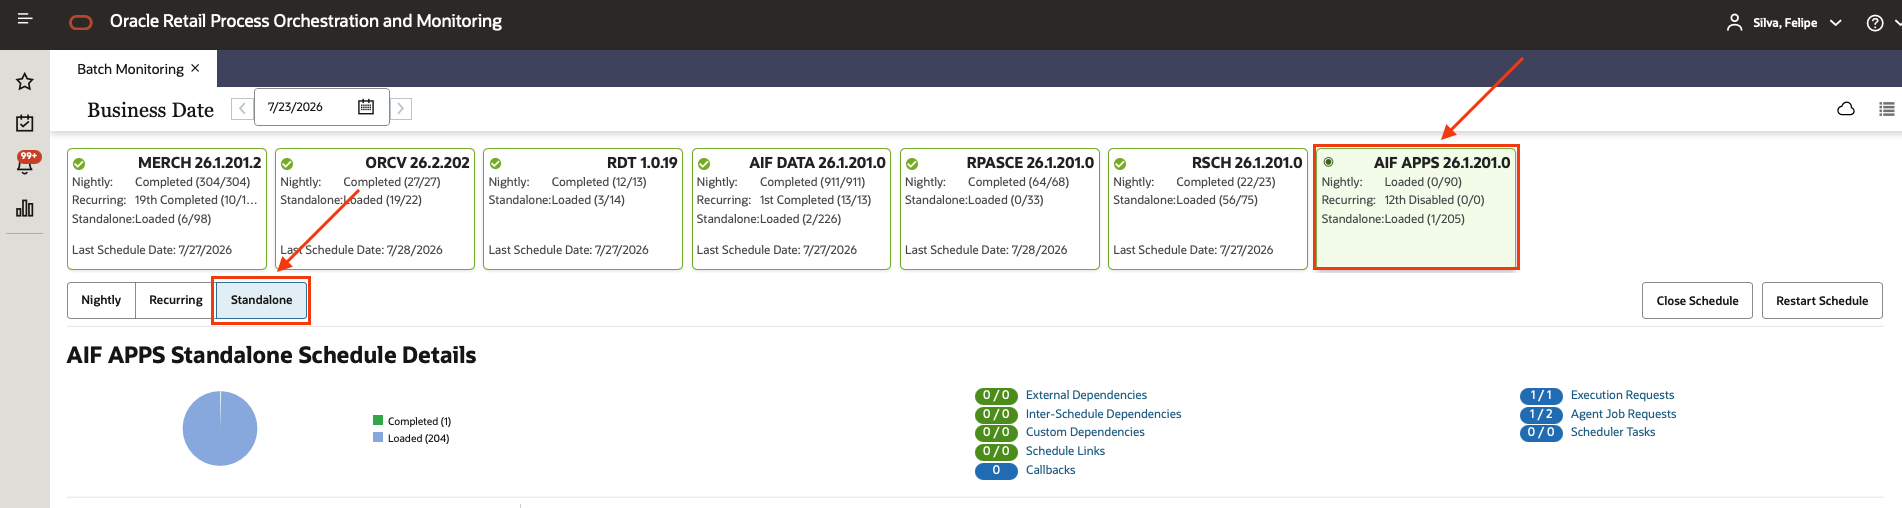1902x508 pixels.
Task: Click the list view icon at far right
Action: 1887,109
